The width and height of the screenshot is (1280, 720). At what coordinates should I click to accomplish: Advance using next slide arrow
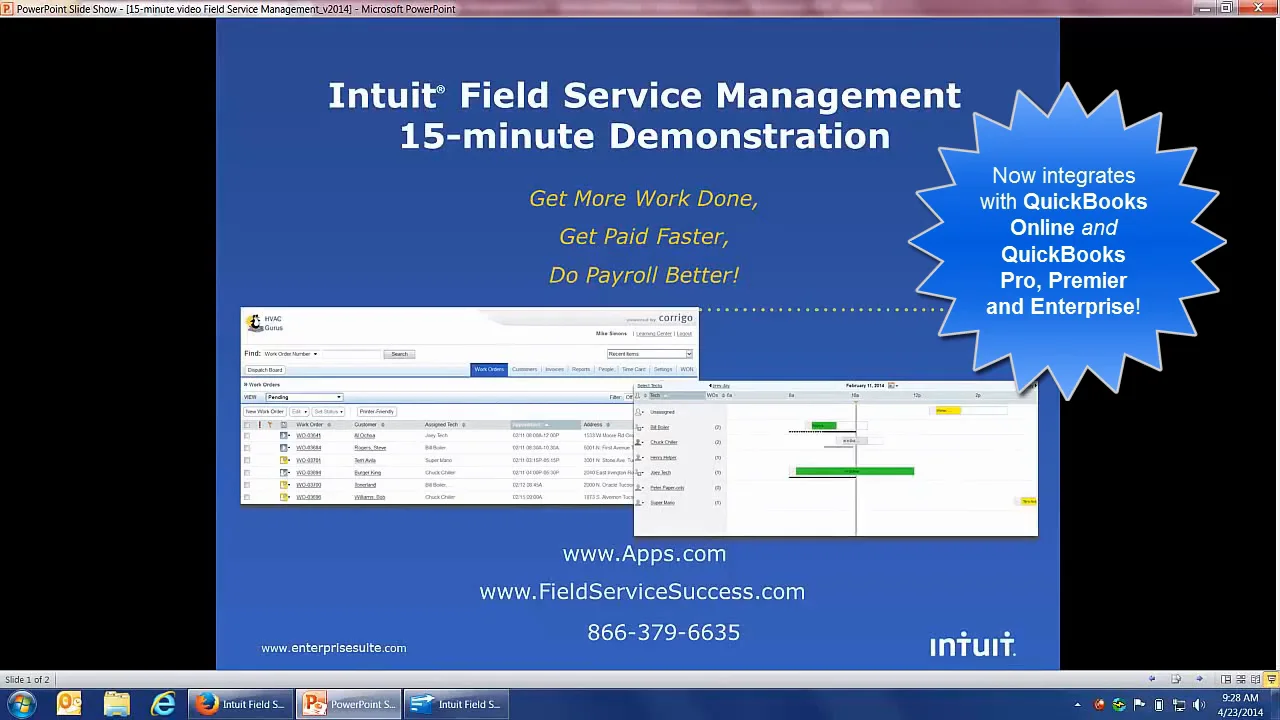[x=1199, y=679]
